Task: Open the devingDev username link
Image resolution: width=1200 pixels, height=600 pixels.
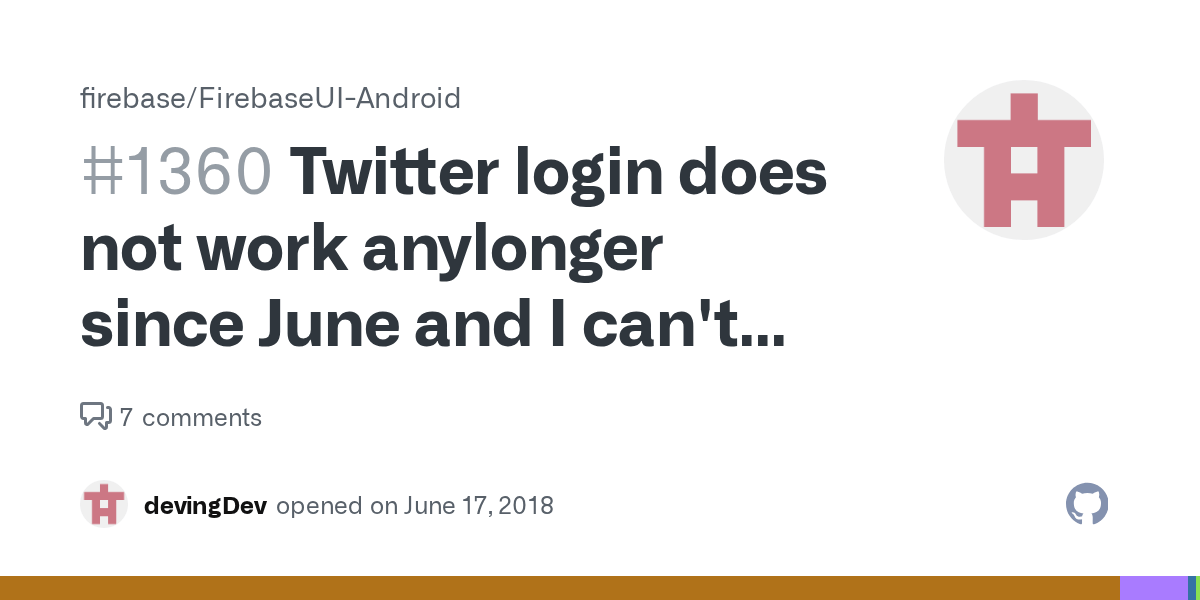Action: click(x=205, y=505)
